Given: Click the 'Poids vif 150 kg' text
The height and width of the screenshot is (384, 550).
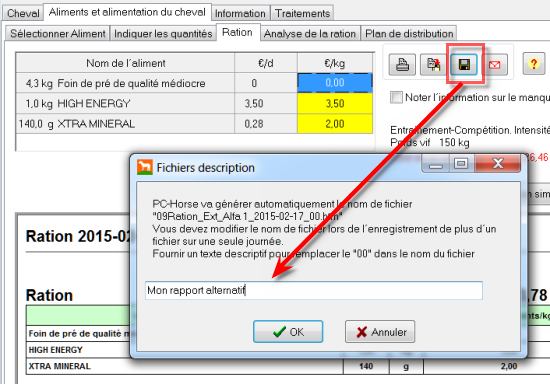Looking at the screenshot, I should tap(430, 142).
